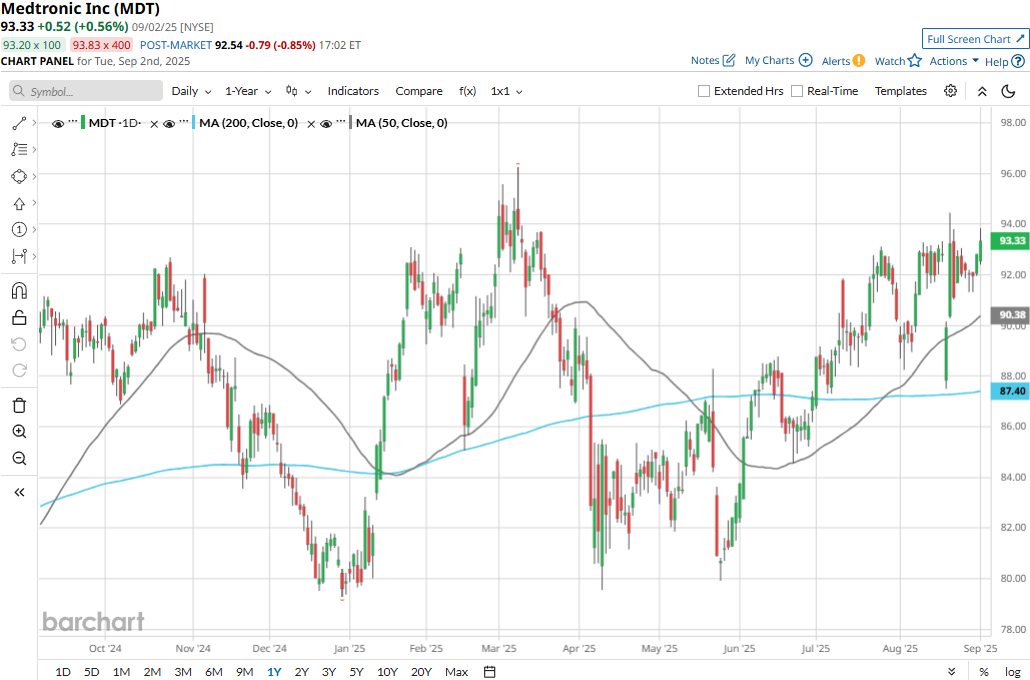The height and width of the screenshot is (680, 1030).
Task: Open options menu for MA 200 study
Action: 184,123
